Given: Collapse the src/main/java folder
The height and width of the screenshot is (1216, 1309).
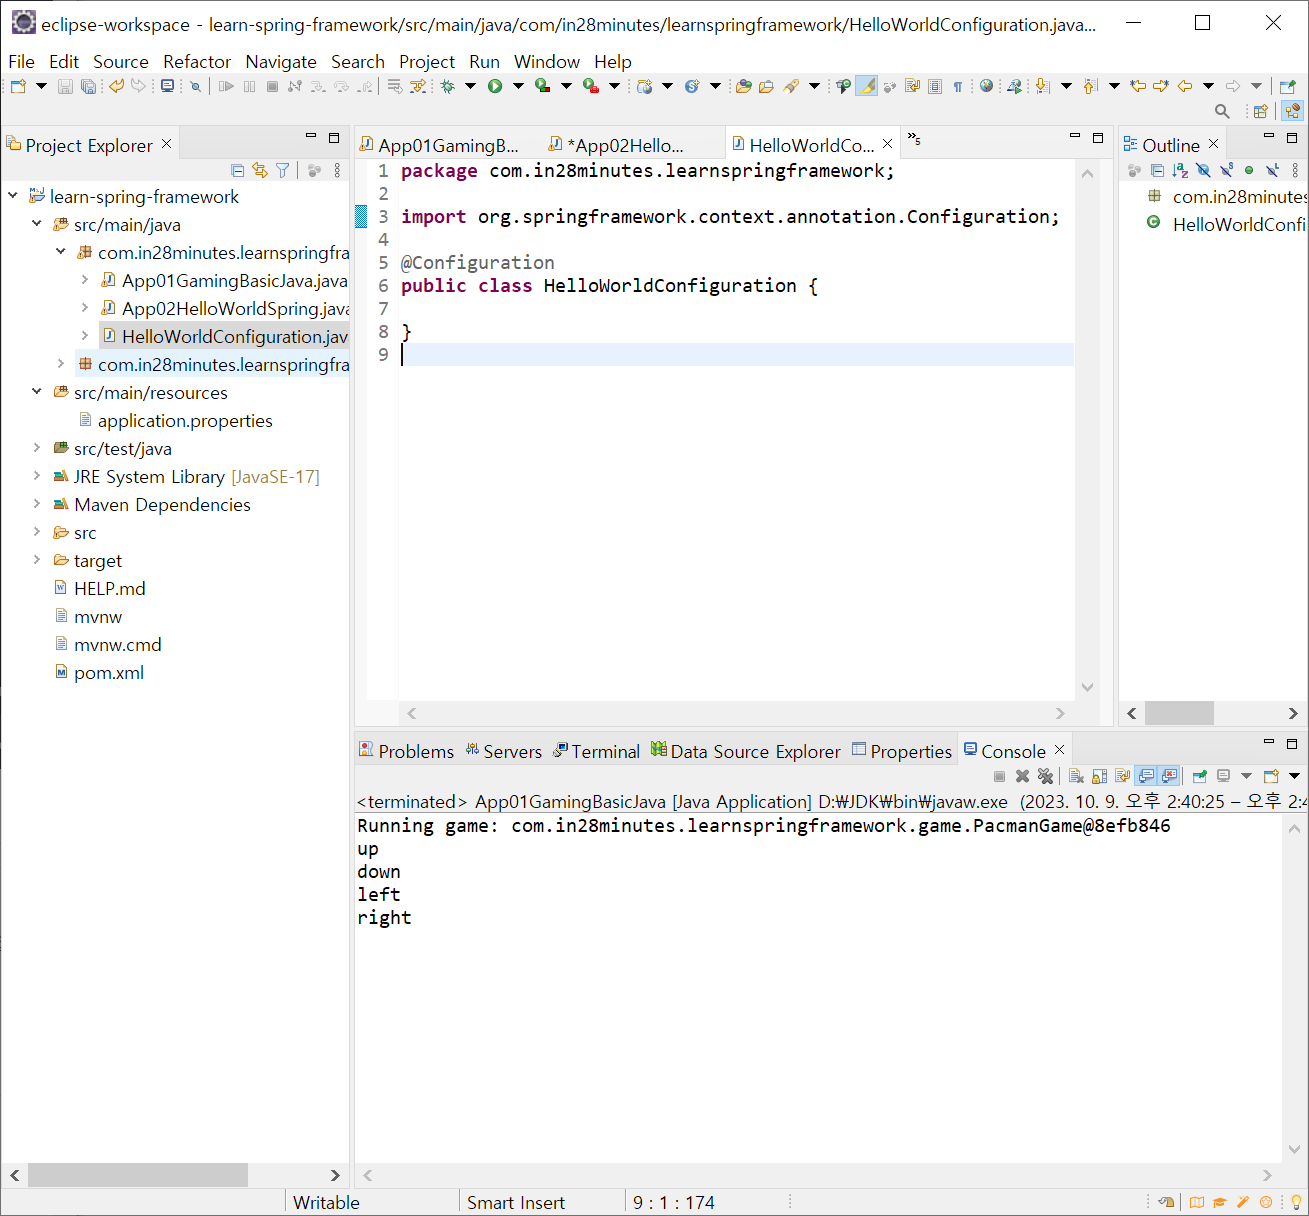Looking at the screenshot, I should point(37,224).
